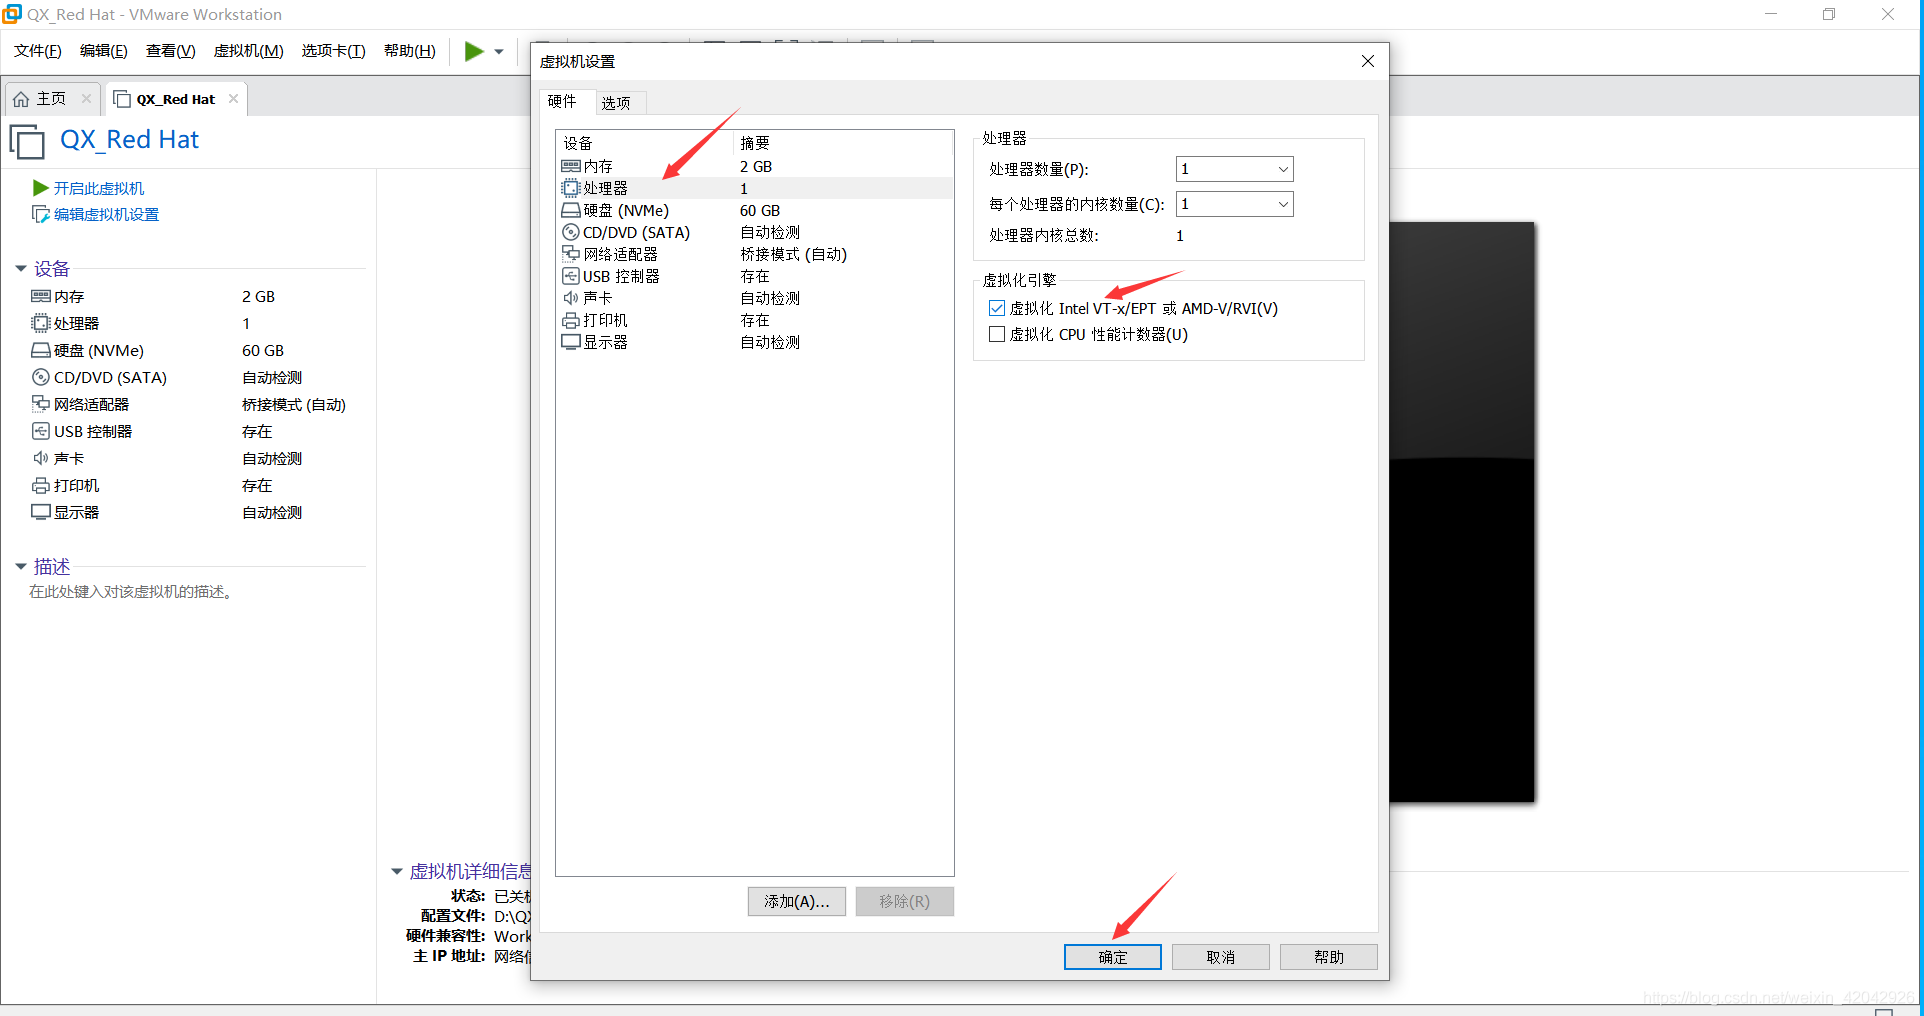Viewport: 1924px width, 1016px height.
Task: Collapse the 描述 section
Action: pyautogui.click(x=21, y=566)
